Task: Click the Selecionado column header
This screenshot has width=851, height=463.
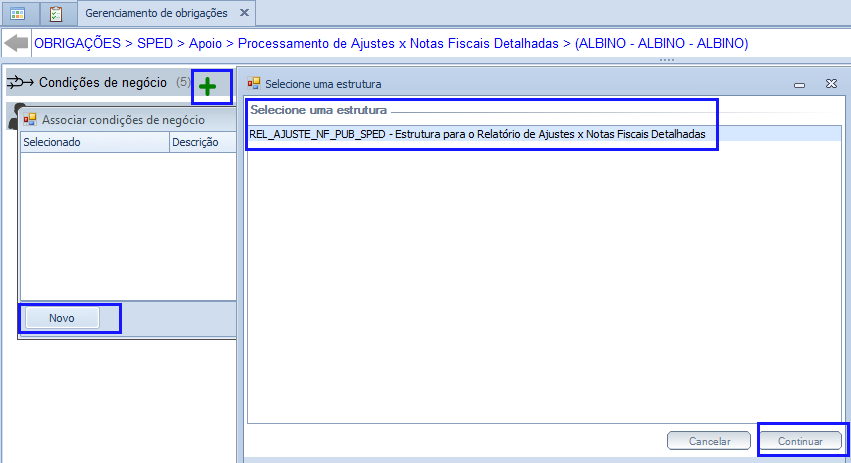Action: tap(95, 142)
